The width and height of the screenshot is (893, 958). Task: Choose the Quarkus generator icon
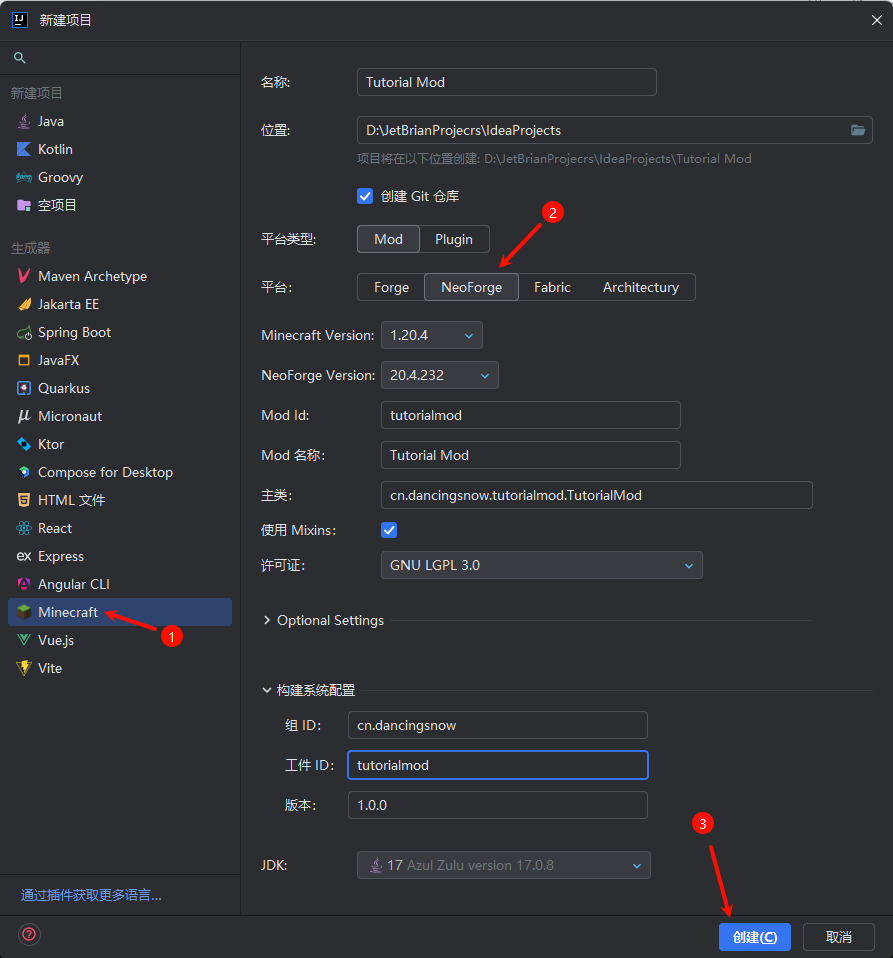(x=24, y=388)
